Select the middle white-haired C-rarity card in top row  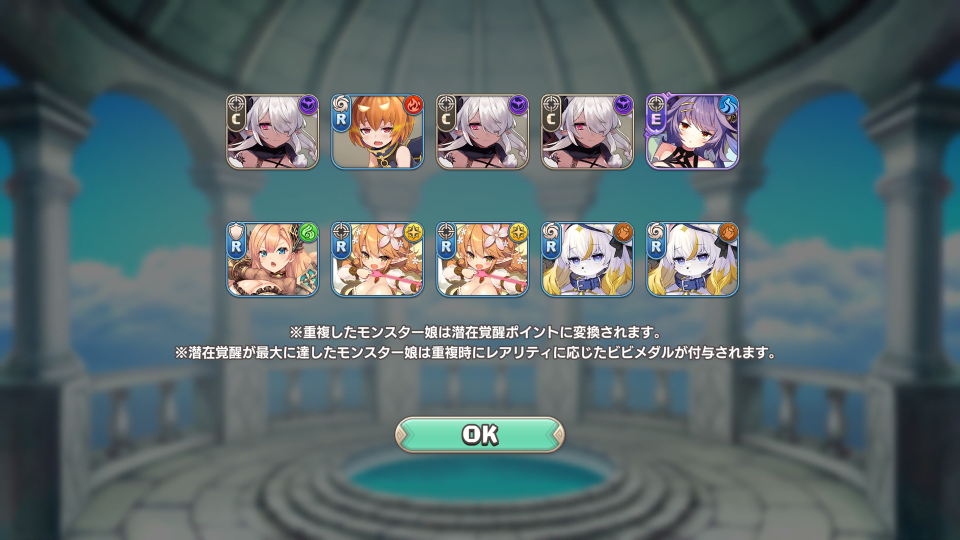(482, 132)
